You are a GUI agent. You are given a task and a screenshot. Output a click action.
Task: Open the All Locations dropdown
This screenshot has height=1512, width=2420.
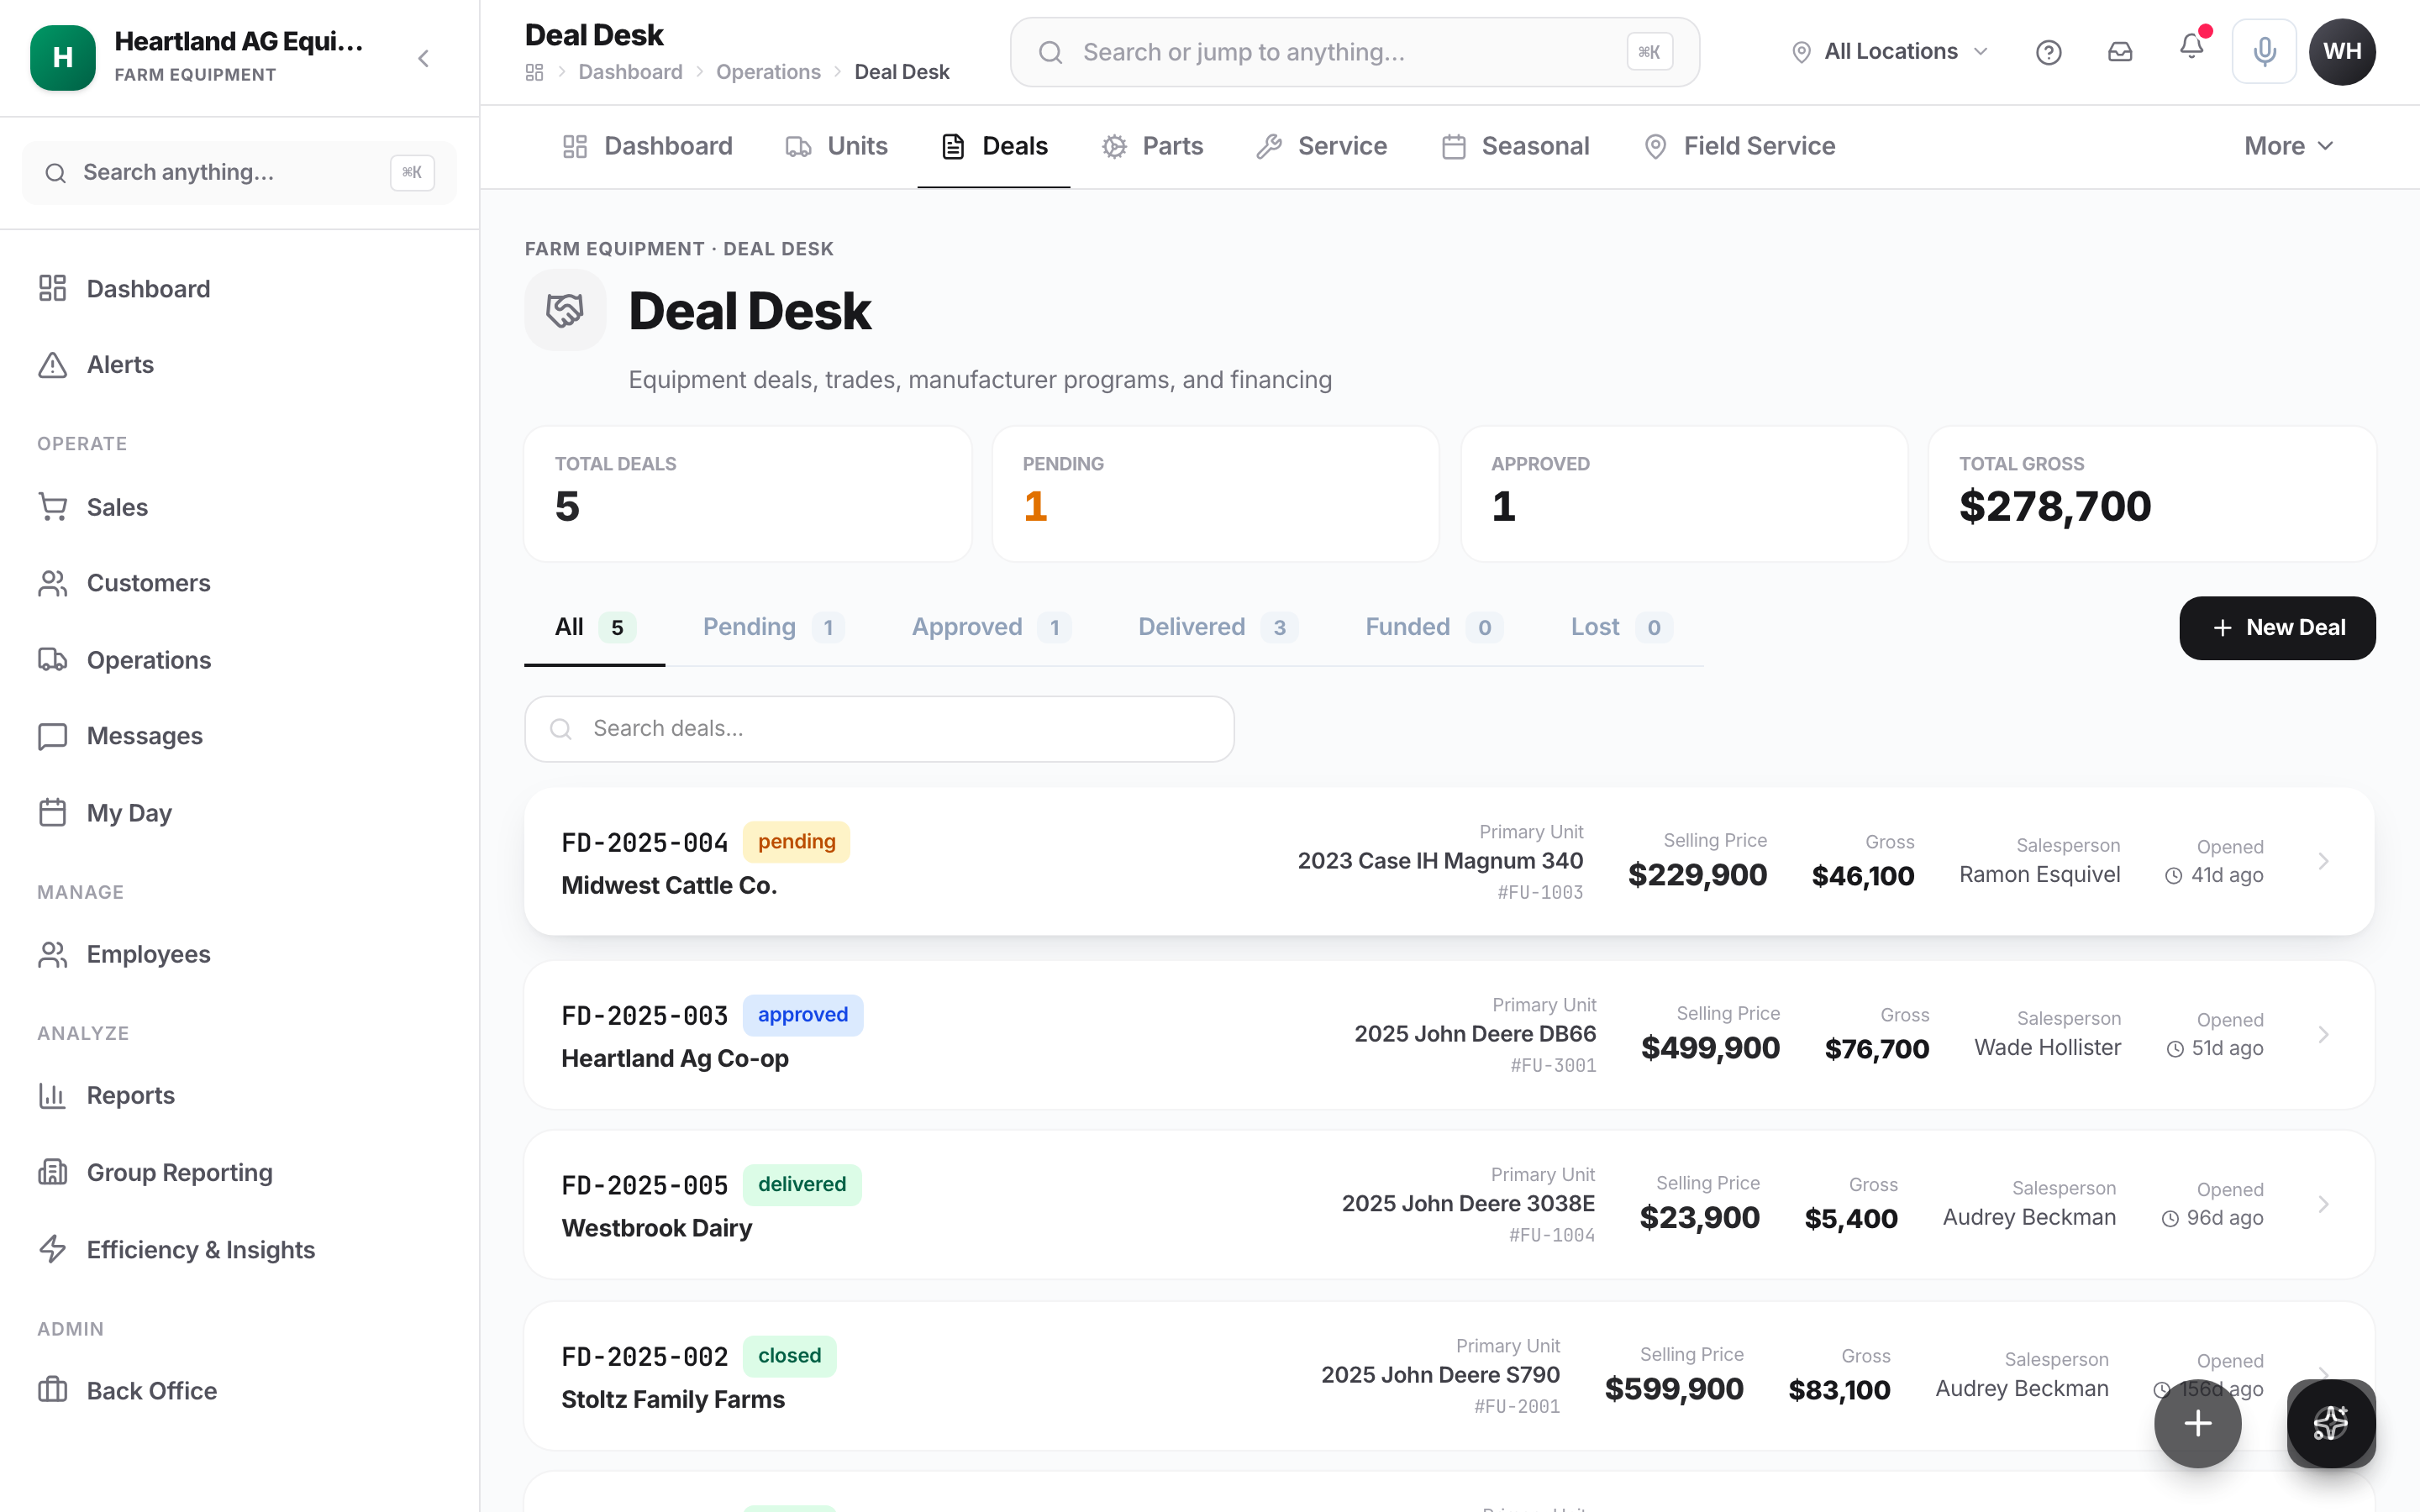[x=1890, y=52]
